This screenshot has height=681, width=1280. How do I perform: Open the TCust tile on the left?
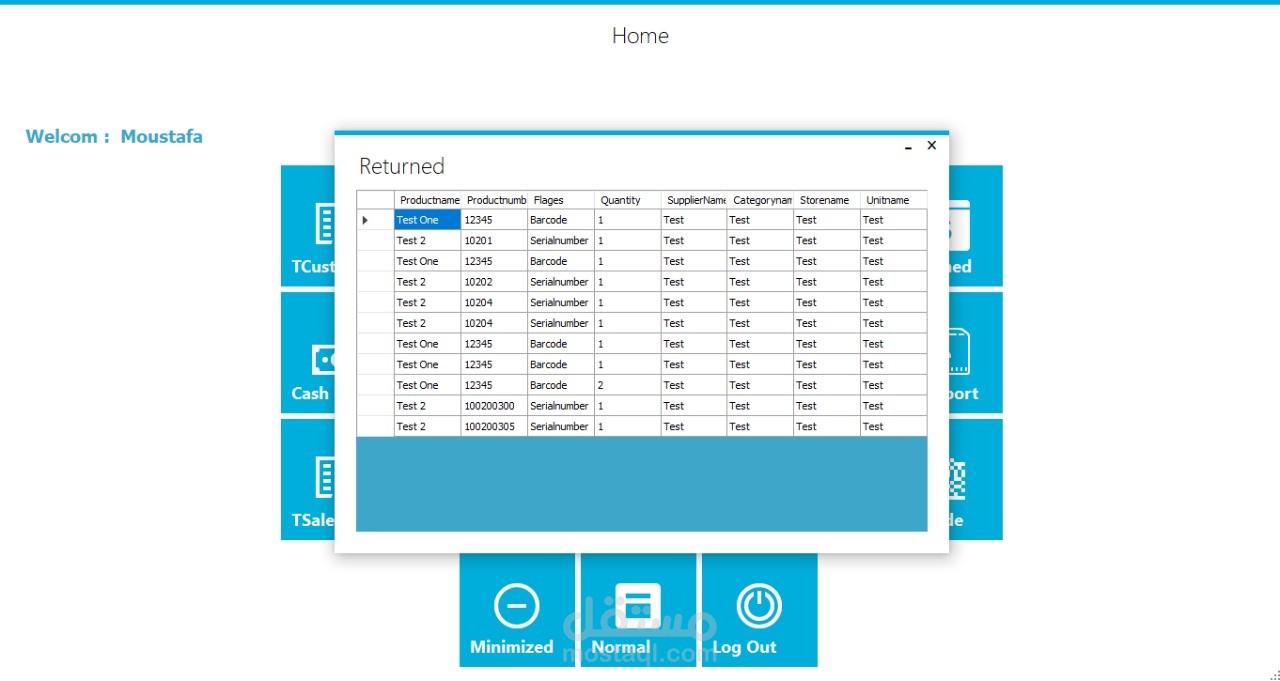coord(308,226)
